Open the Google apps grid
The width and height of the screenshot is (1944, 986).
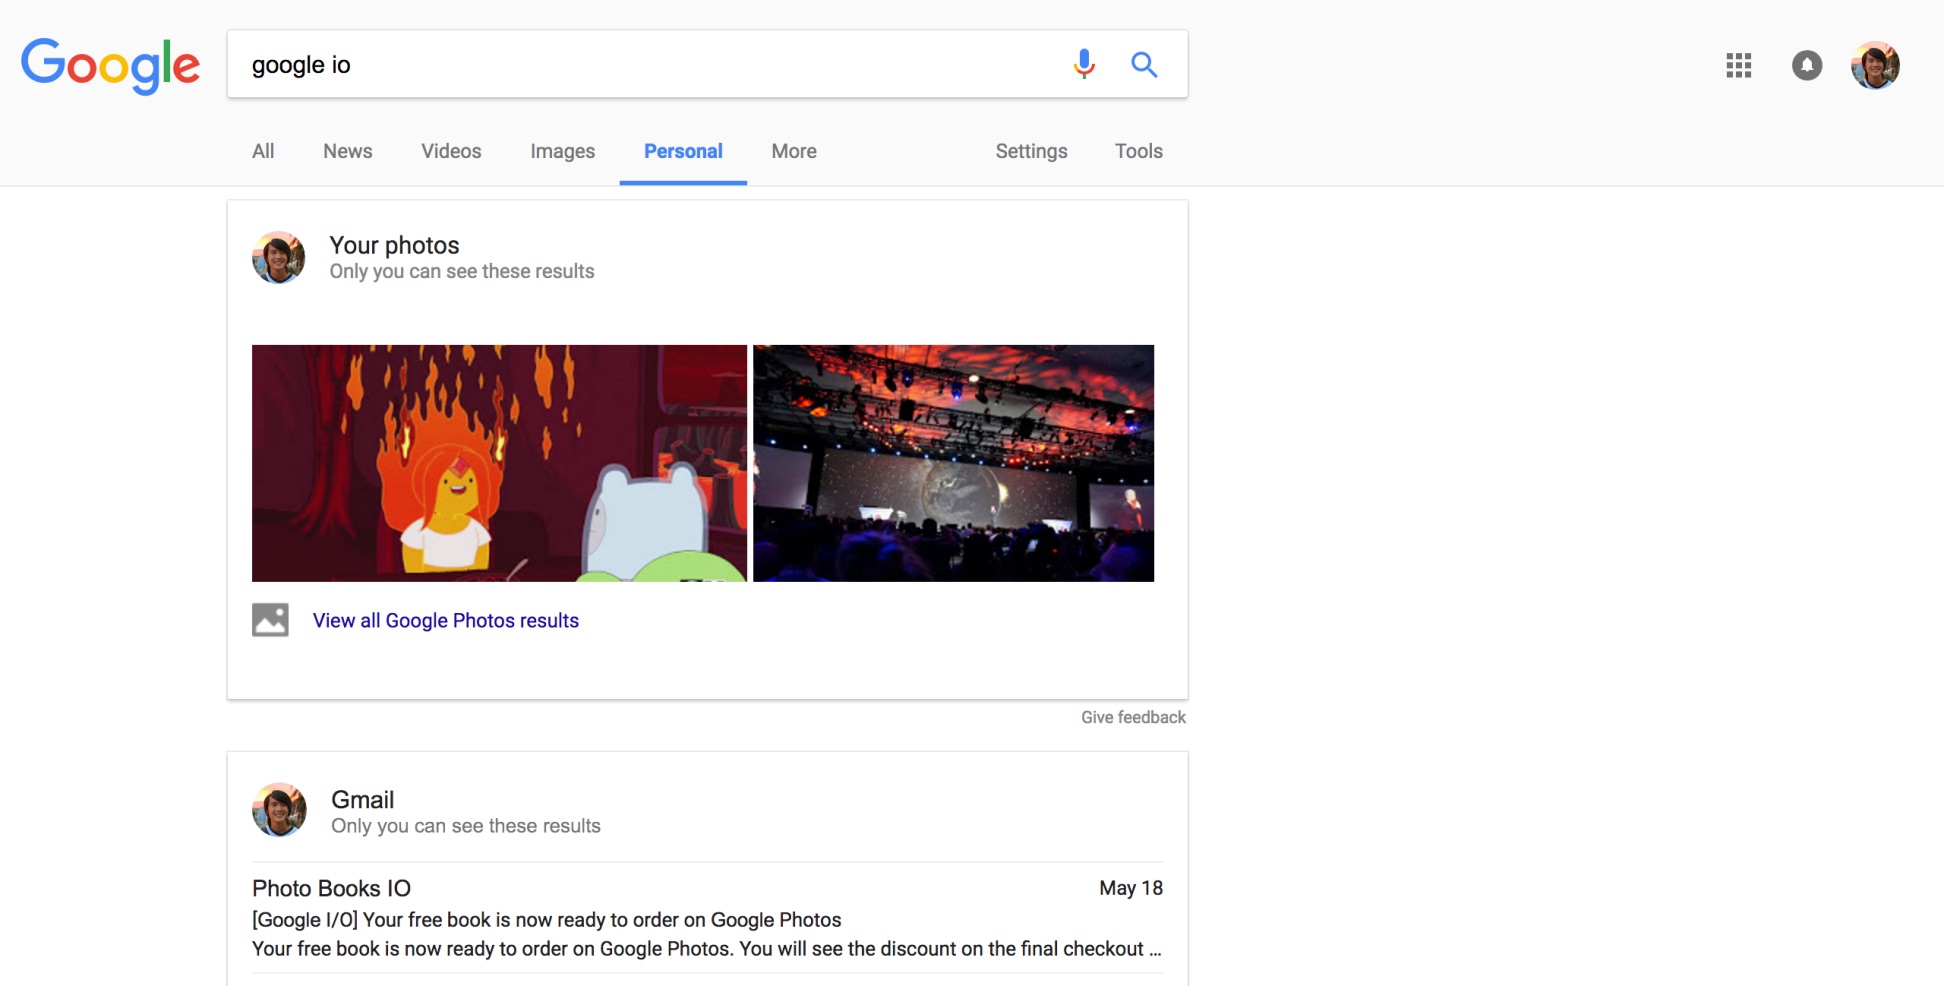pos(1738,66)
